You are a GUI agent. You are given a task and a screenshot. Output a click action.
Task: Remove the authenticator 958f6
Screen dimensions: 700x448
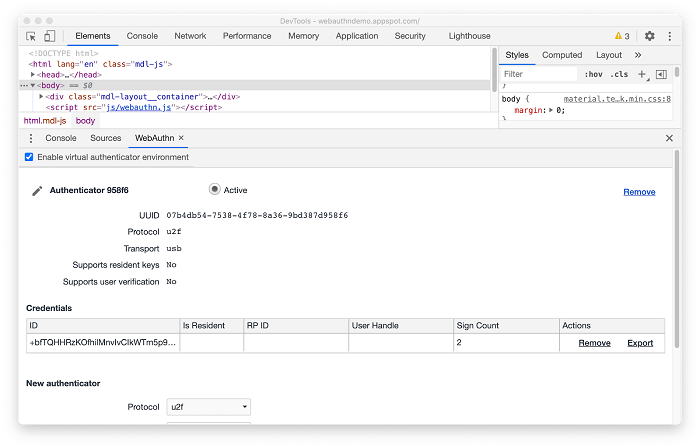click(x=639, y=192)
